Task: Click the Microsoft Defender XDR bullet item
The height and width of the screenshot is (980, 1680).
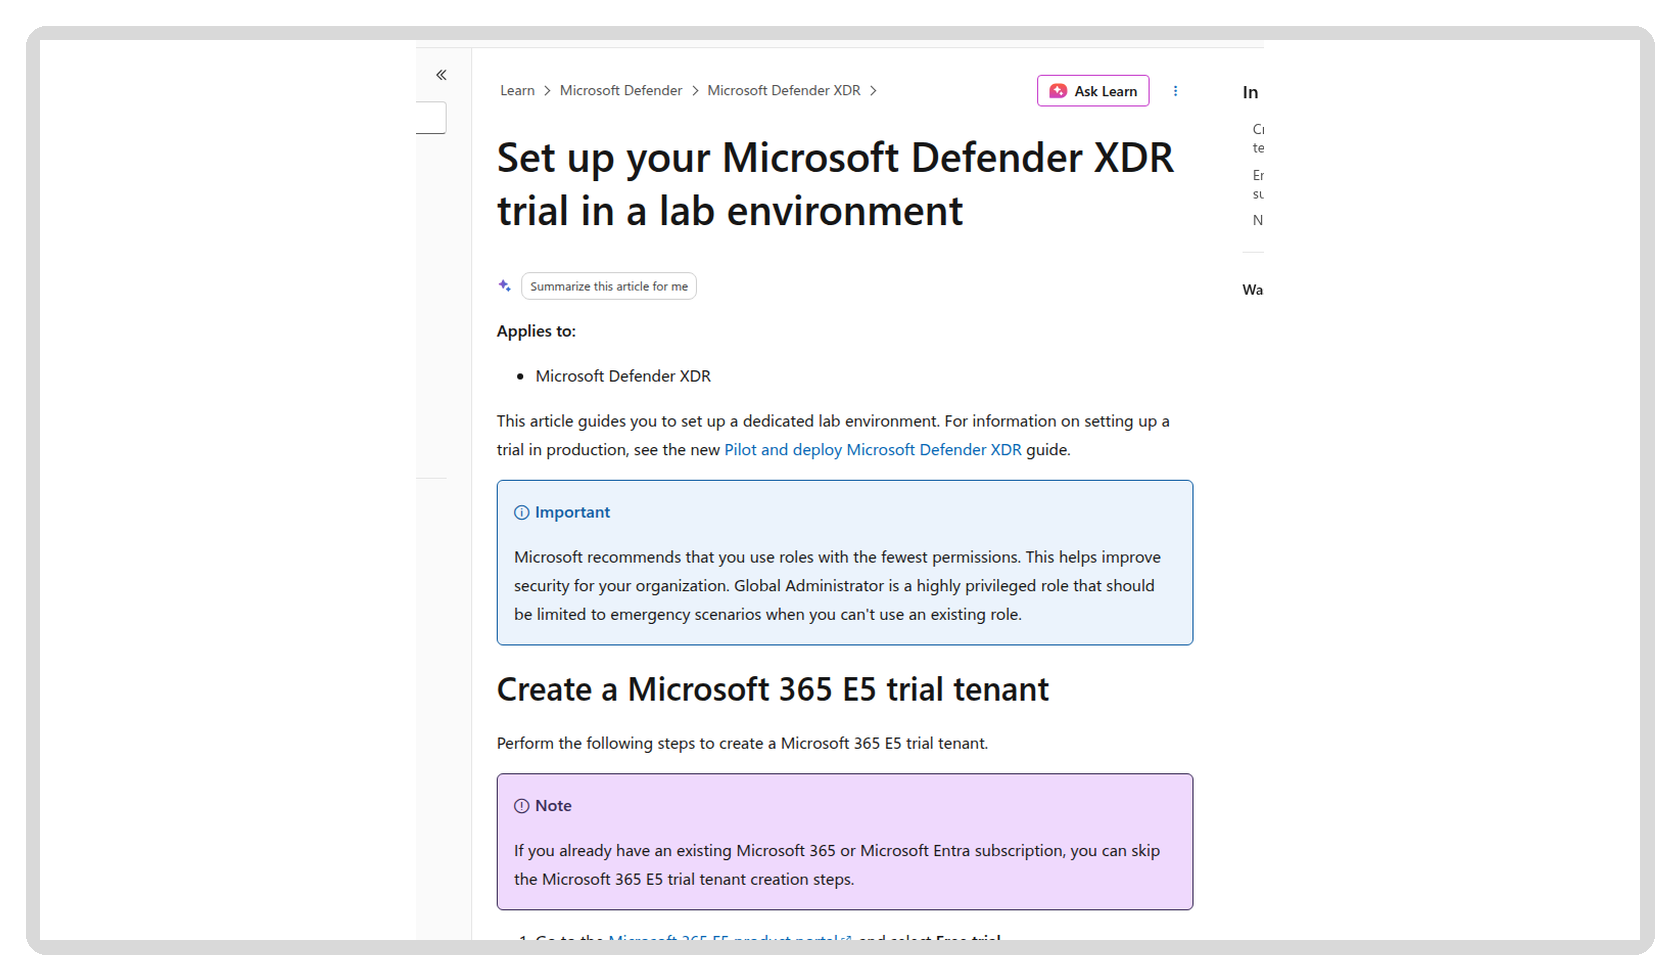Action: coord(623,376)
